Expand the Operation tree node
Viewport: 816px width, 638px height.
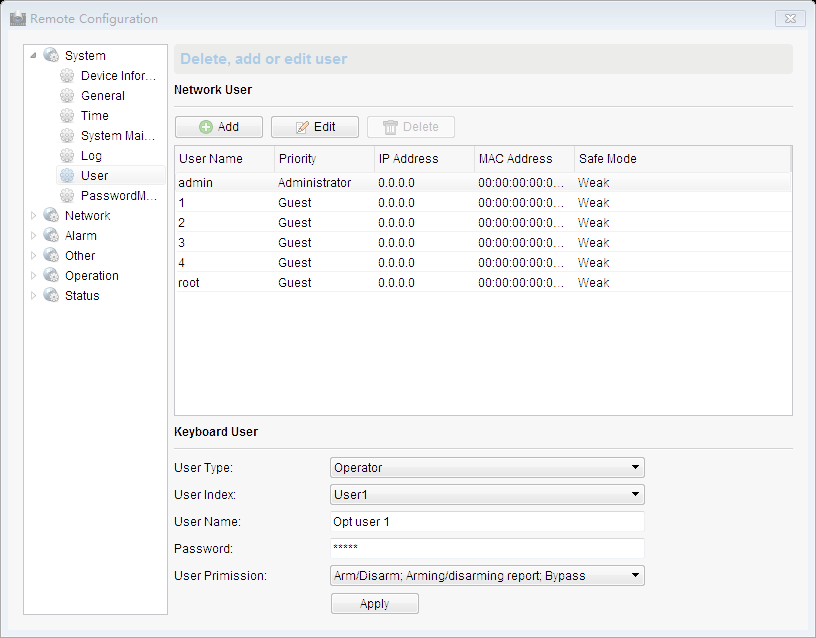click(x=33, y=275)
